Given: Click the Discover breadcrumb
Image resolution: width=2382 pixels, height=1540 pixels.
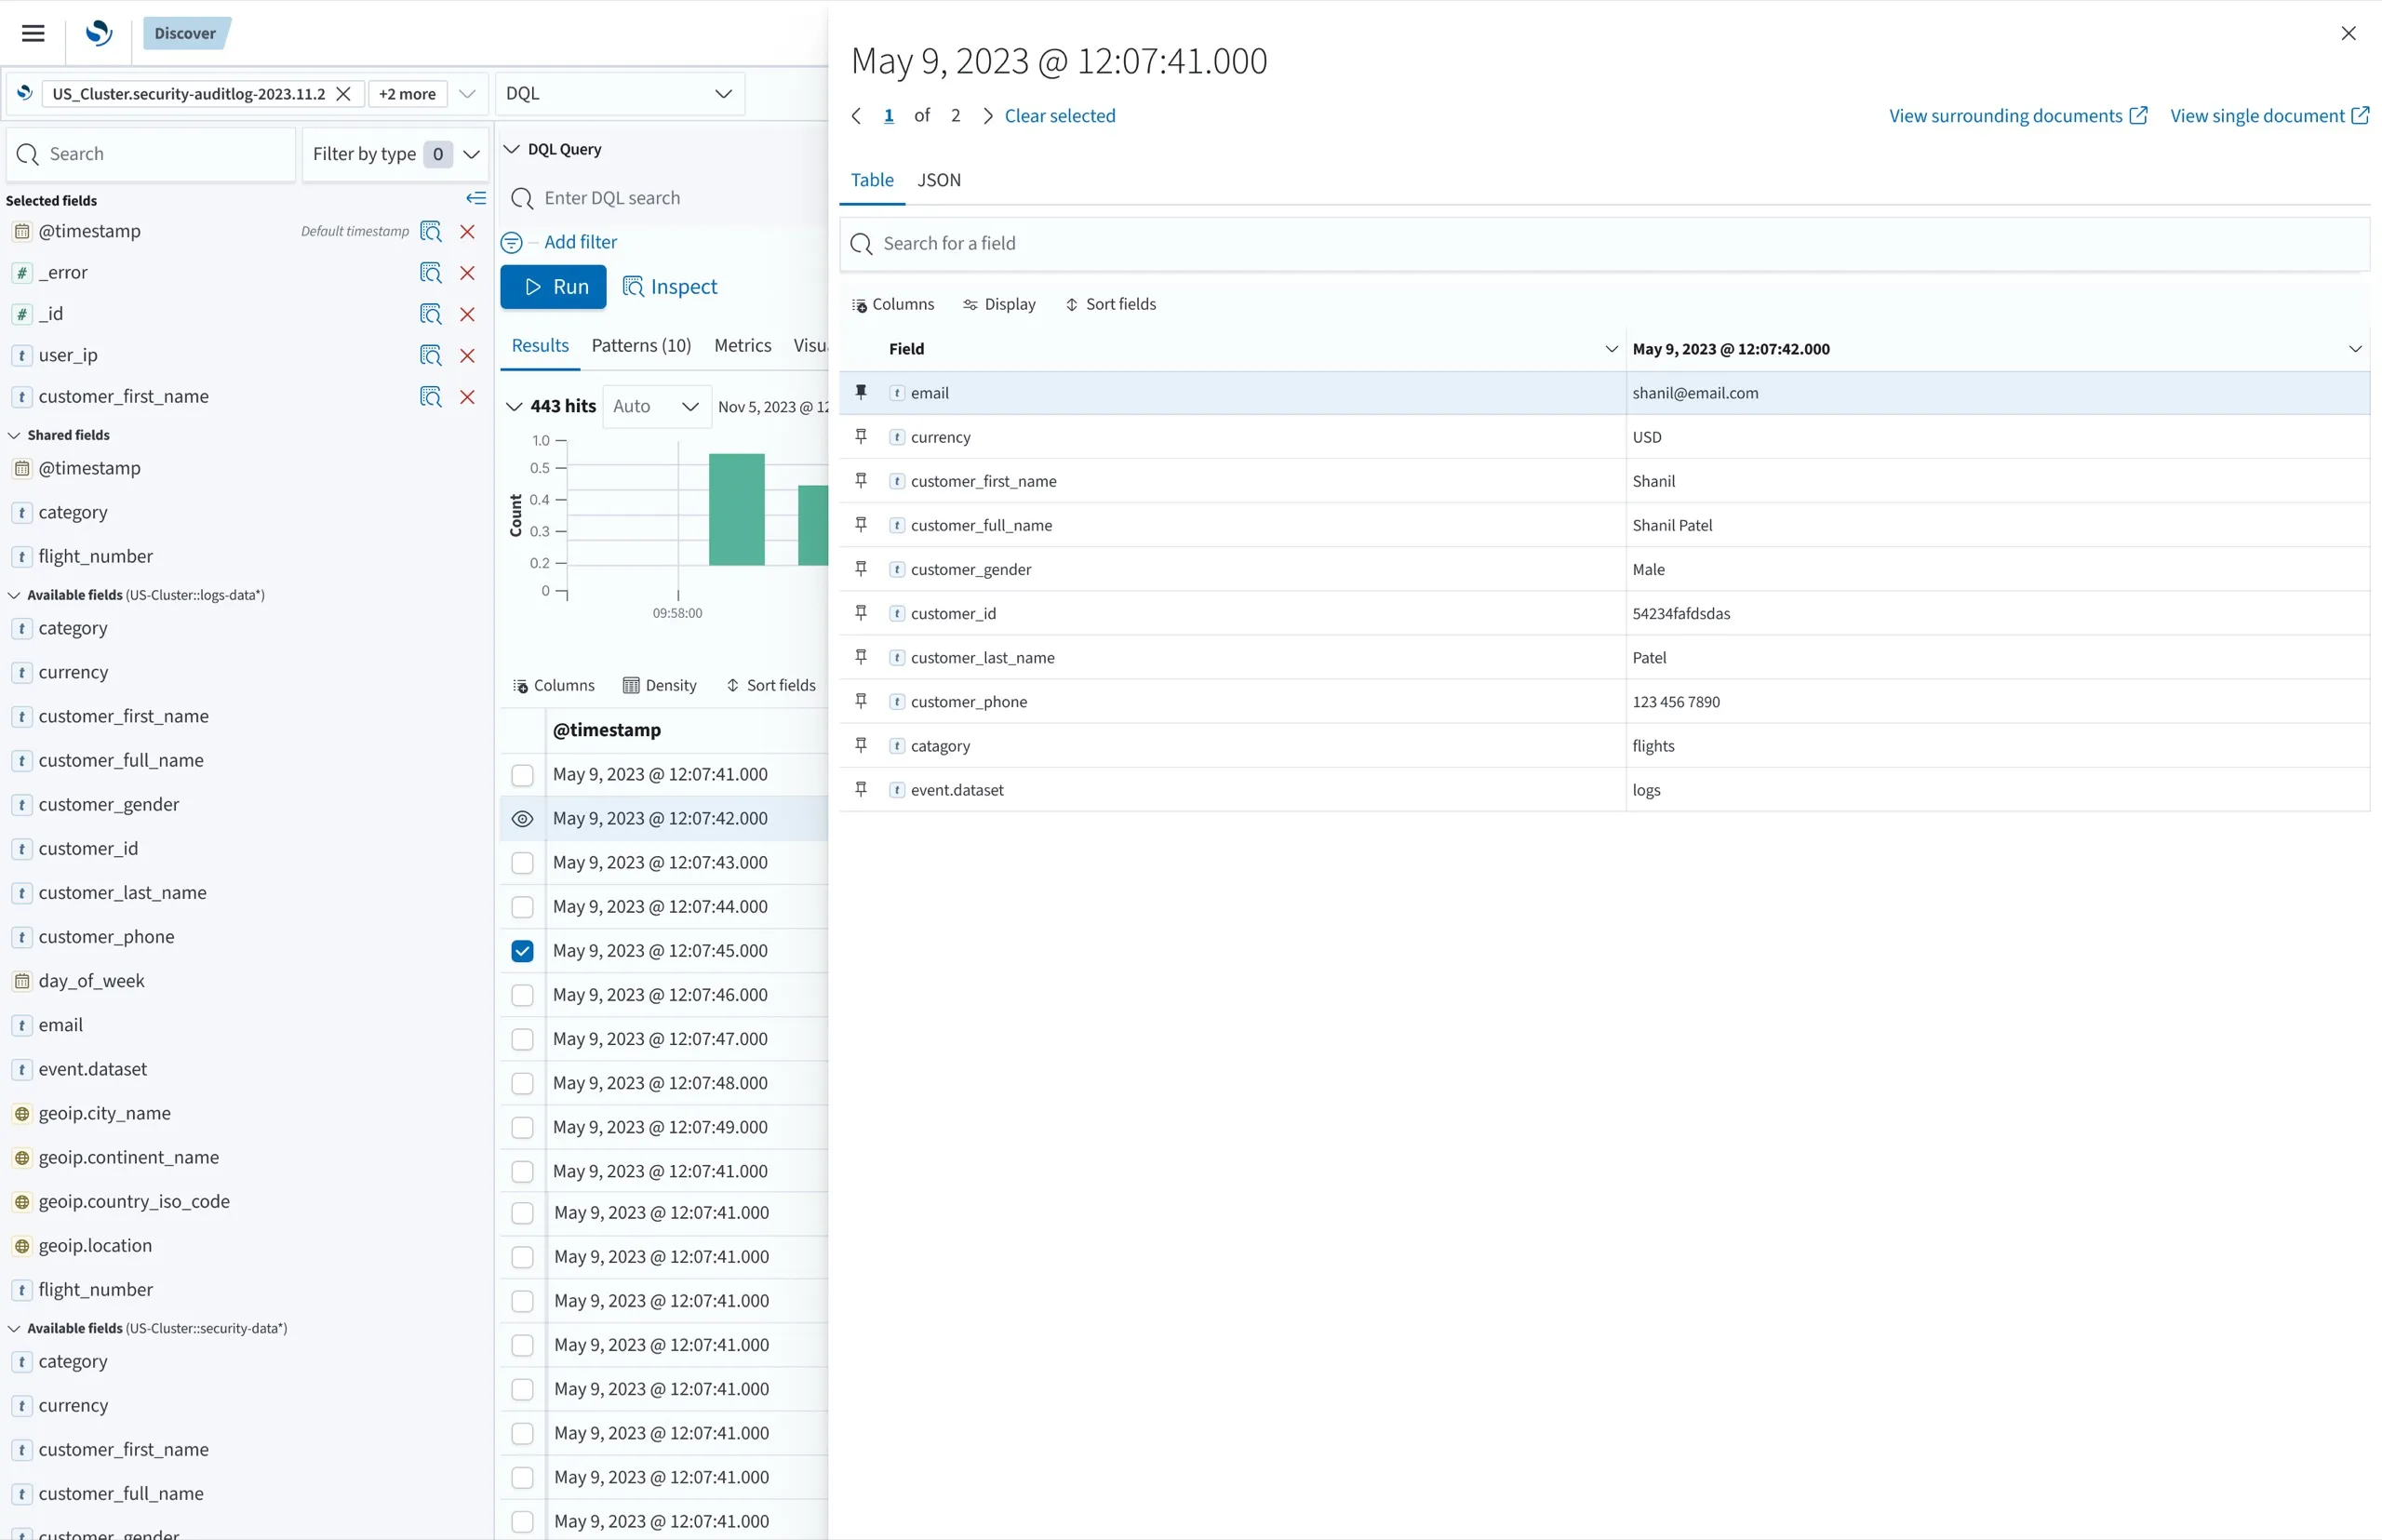Looking at the screenshot, I should 186,33.
